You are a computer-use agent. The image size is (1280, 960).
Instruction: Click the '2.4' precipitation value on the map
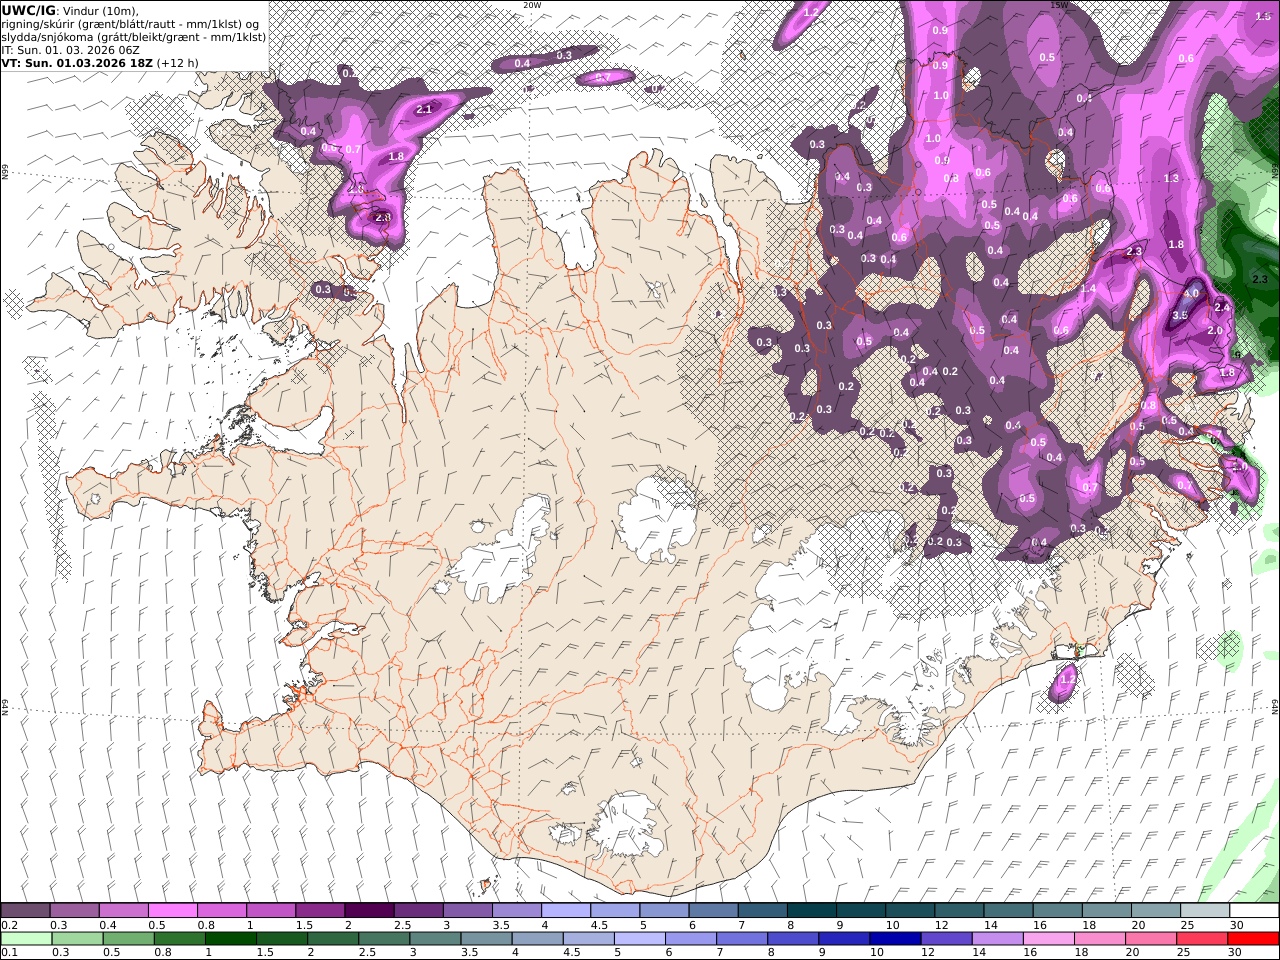pos(1221,306)
